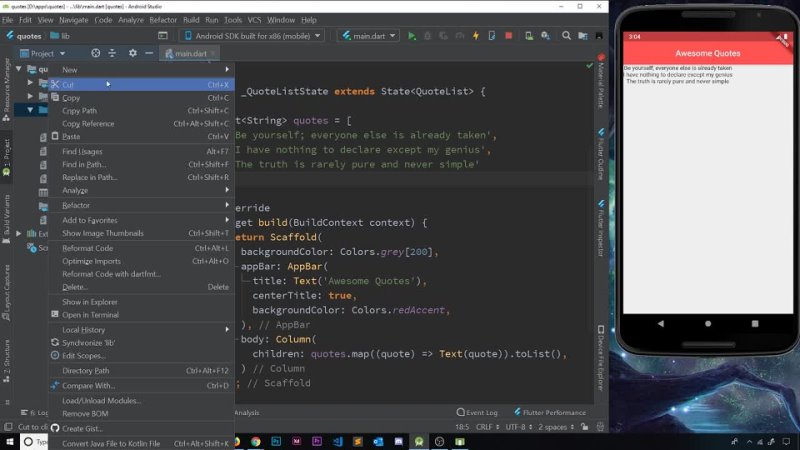This screenshot has width=800, height=450.
Task: Select Delete... in the context menu
Action: [x=141, y=287]
